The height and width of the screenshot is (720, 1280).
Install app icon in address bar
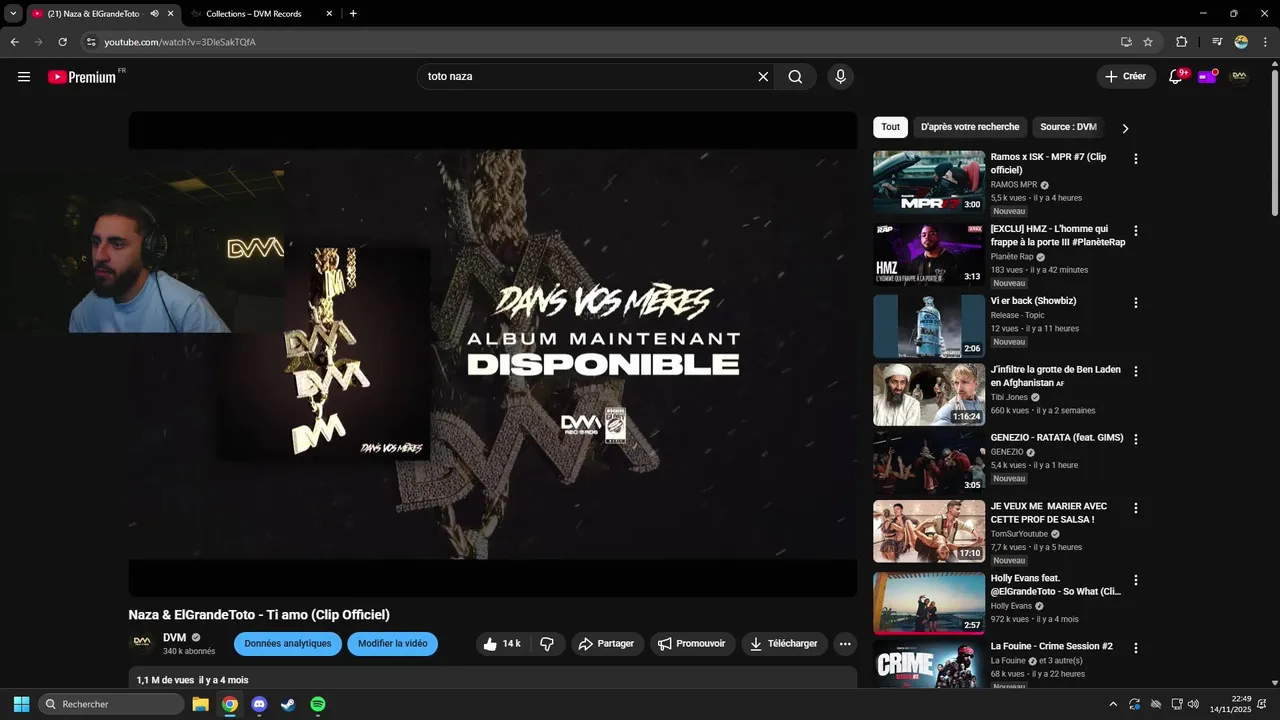(1126, 42)
